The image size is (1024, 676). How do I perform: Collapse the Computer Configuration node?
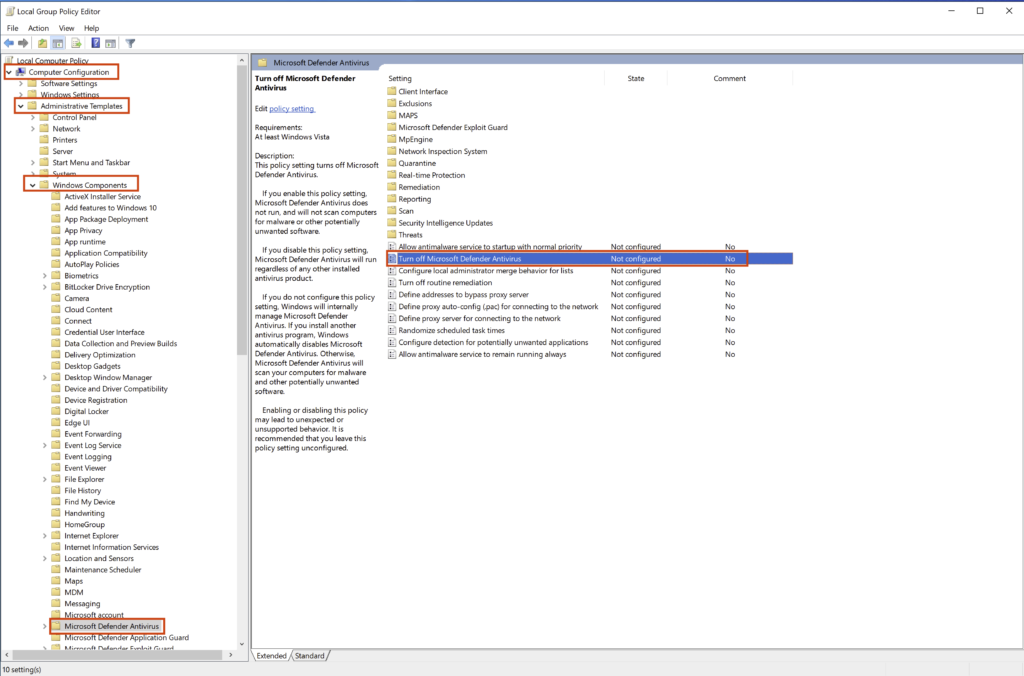(x=9, y=72)
